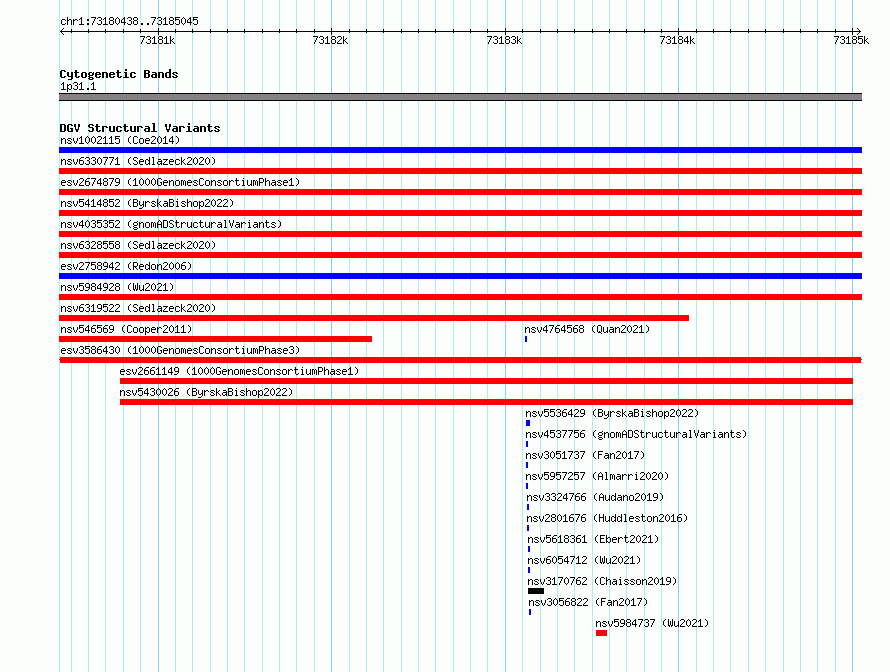Click the red bar under nsv6319522
The width and height of the screenshot is (890, 672).
374,318
